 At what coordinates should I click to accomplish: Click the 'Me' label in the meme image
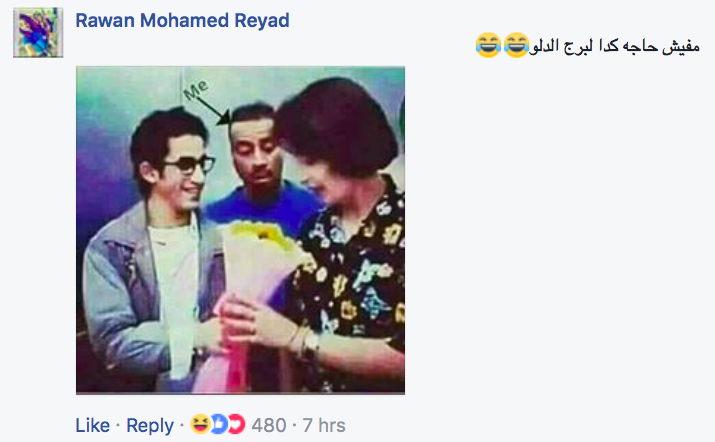pos(196,89)
